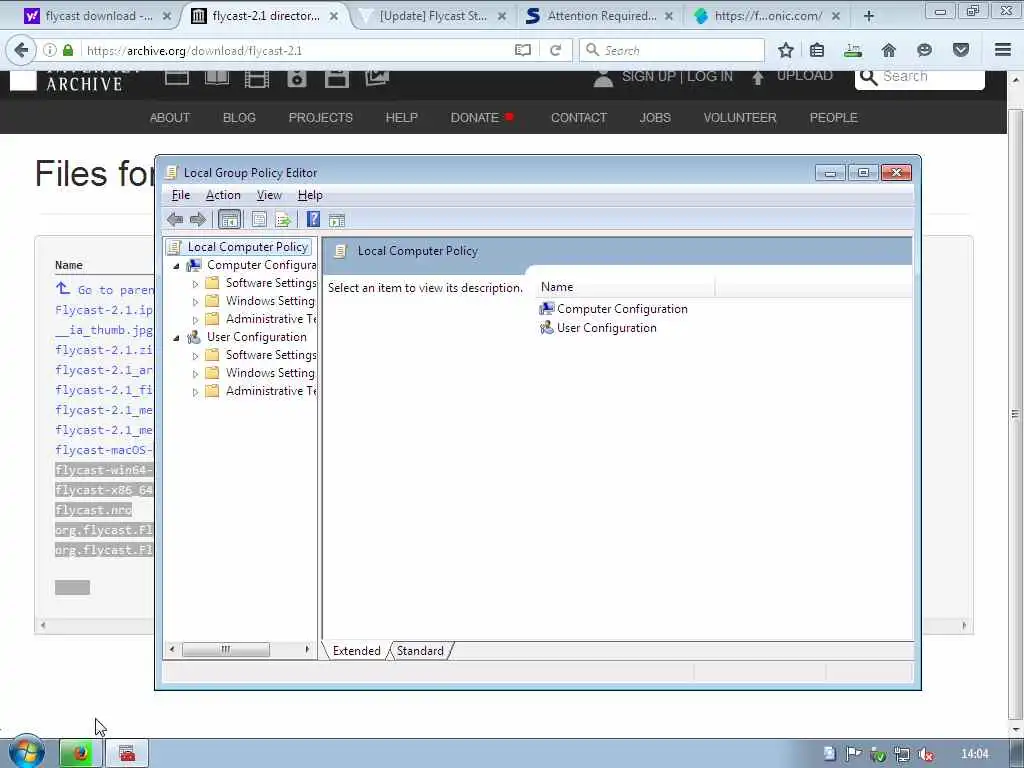Toggle the Show/Hide Action Pane icon
This screenshot has height=768, width=1024.
click(x=336, y=220)
